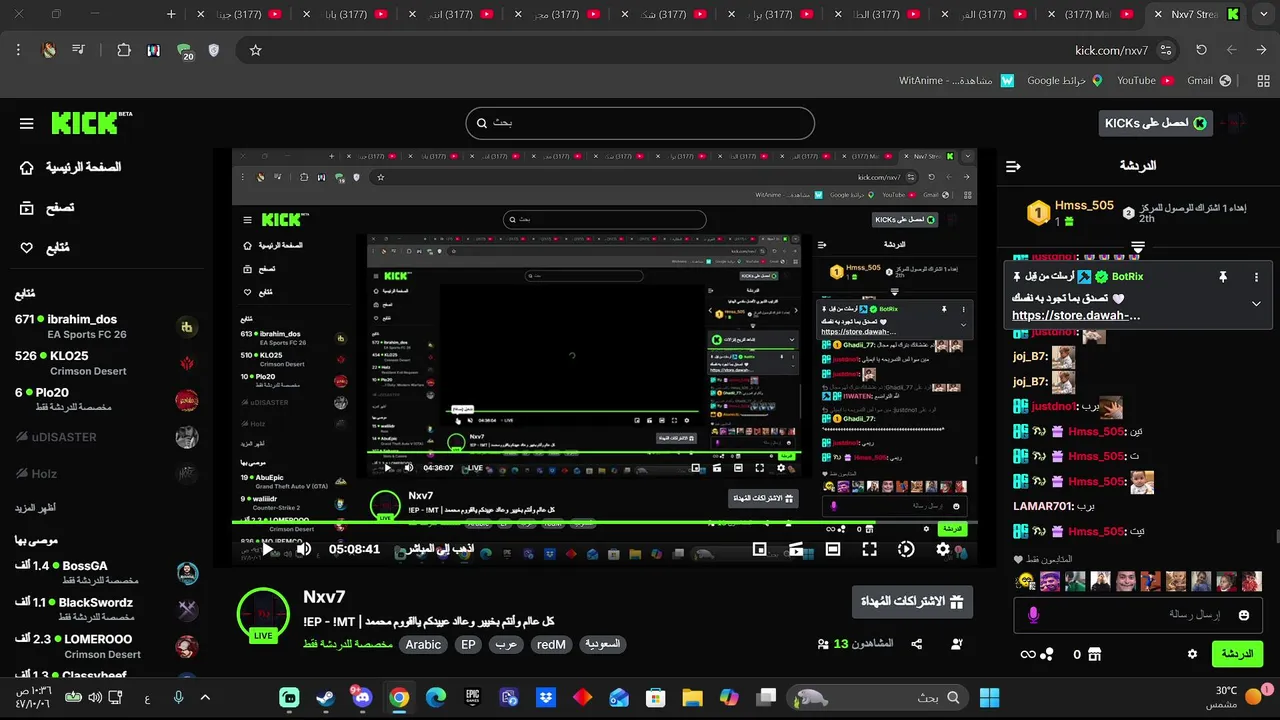Image resolution: width=1280 pixels, height=720 pixels.
Task: Open the extension showing badge 20
Action: pyautogui.click(x=184, y=51)
